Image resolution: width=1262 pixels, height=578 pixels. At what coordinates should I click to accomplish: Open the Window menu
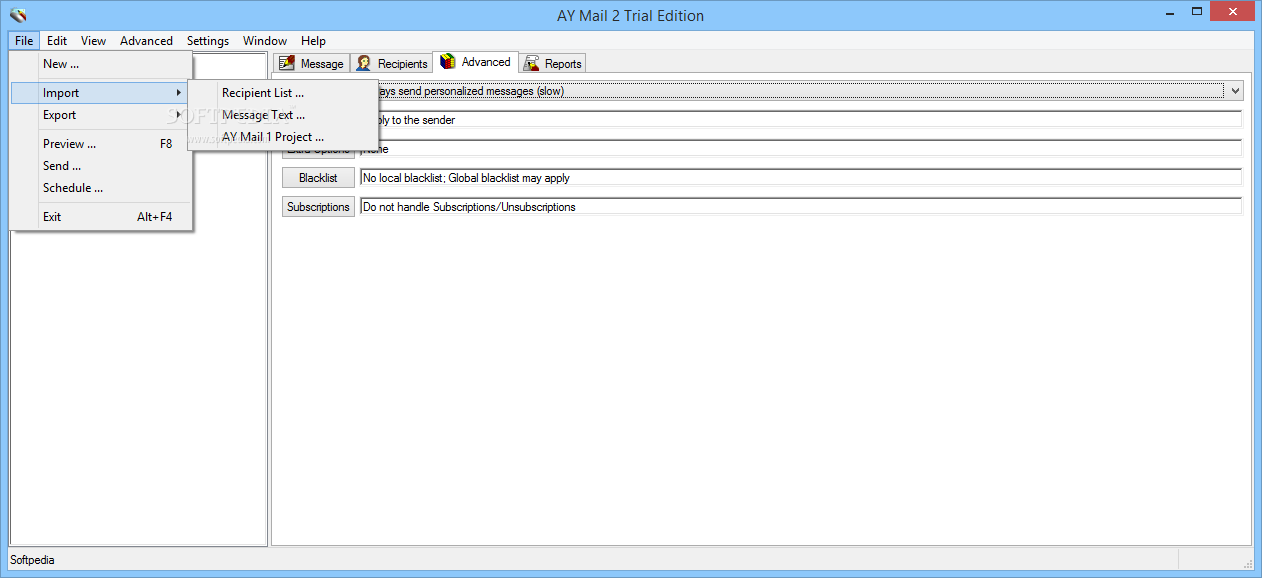point(265,41)
